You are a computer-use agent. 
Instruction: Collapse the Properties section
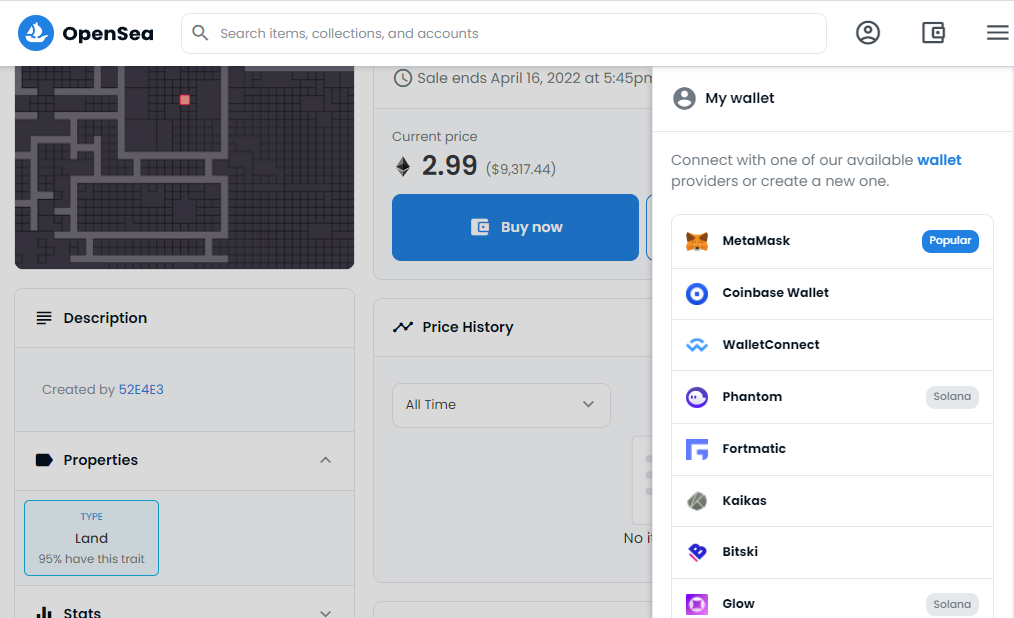325,460
